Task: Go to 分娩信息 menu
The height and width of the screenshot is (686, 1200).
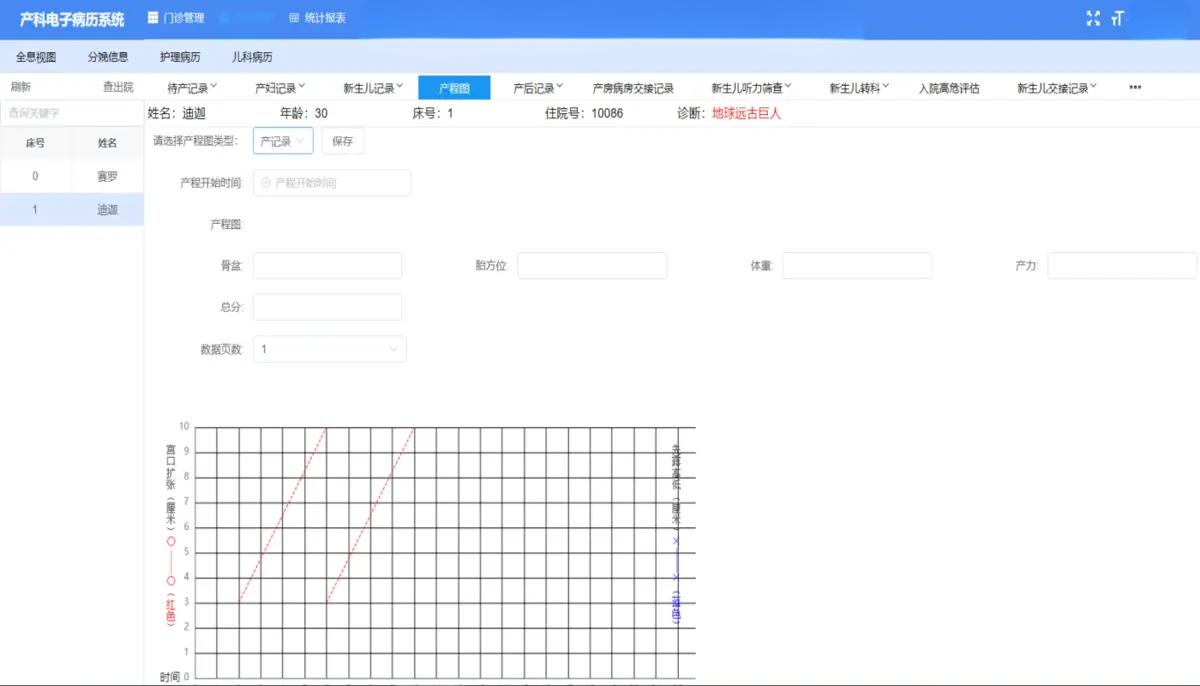Action: (108, 57)
